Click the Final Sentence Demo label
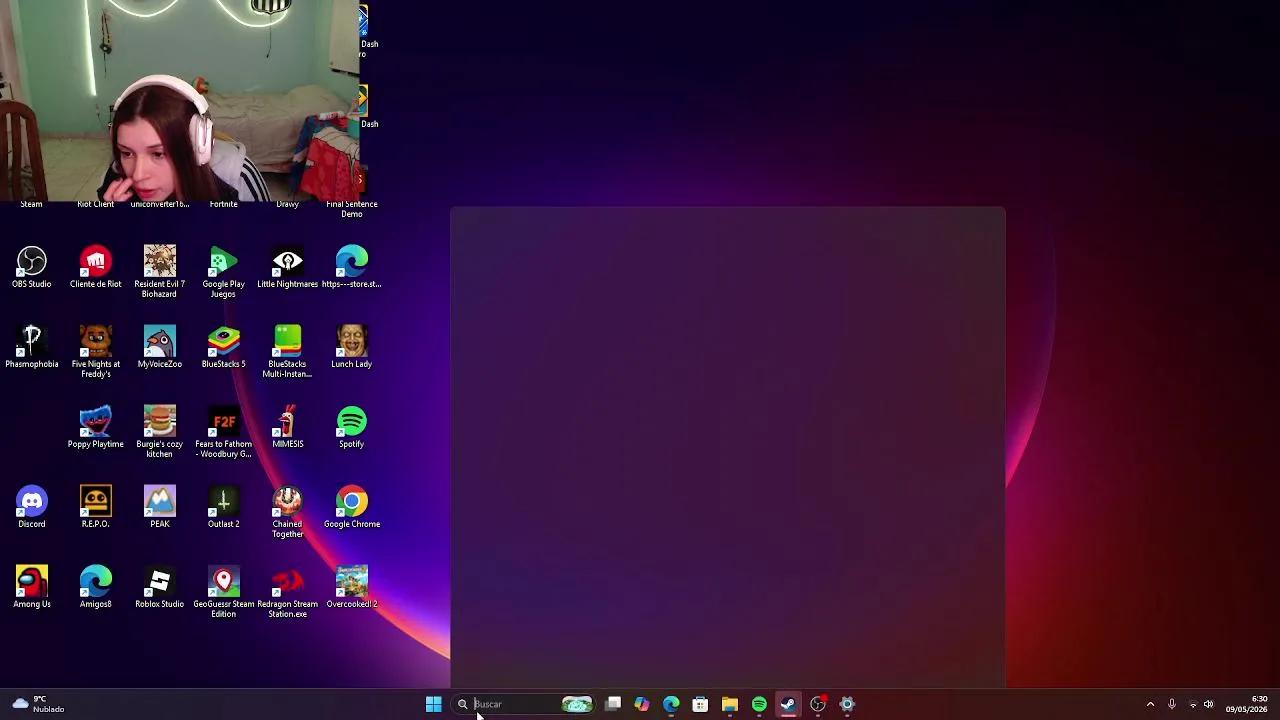Screen dimensions: 1280x720 pyautogui.click(x=351, y=209)
